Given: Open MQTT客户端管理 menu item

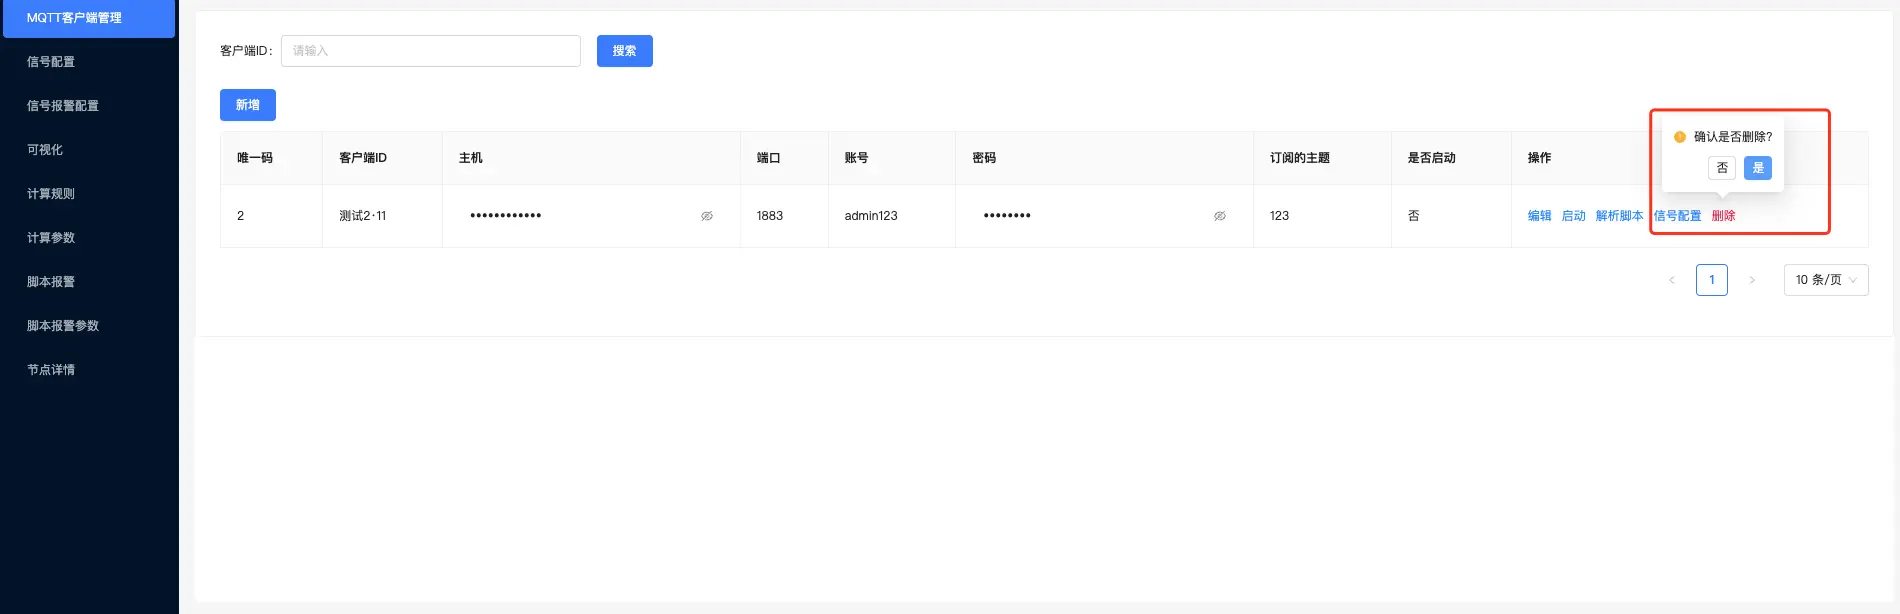Looking at the screenshot, I should [89, 18].
